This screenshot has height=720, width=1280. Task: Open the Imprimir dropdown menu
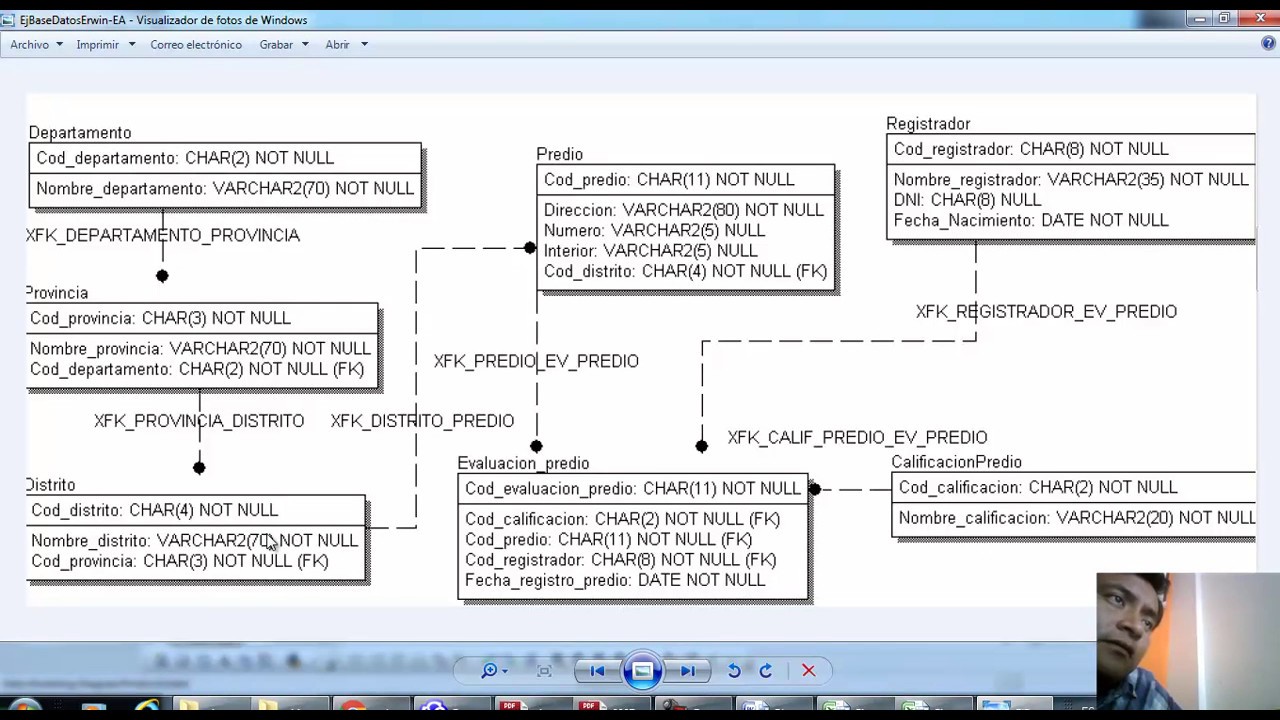(105, 44)
